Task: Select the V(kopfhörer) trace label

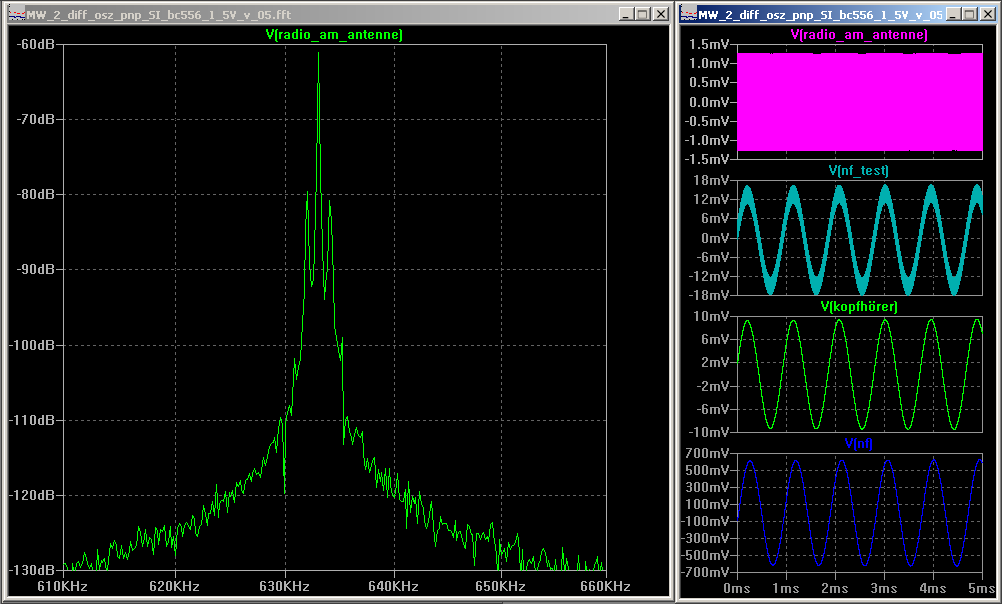Action: point(859,307)
